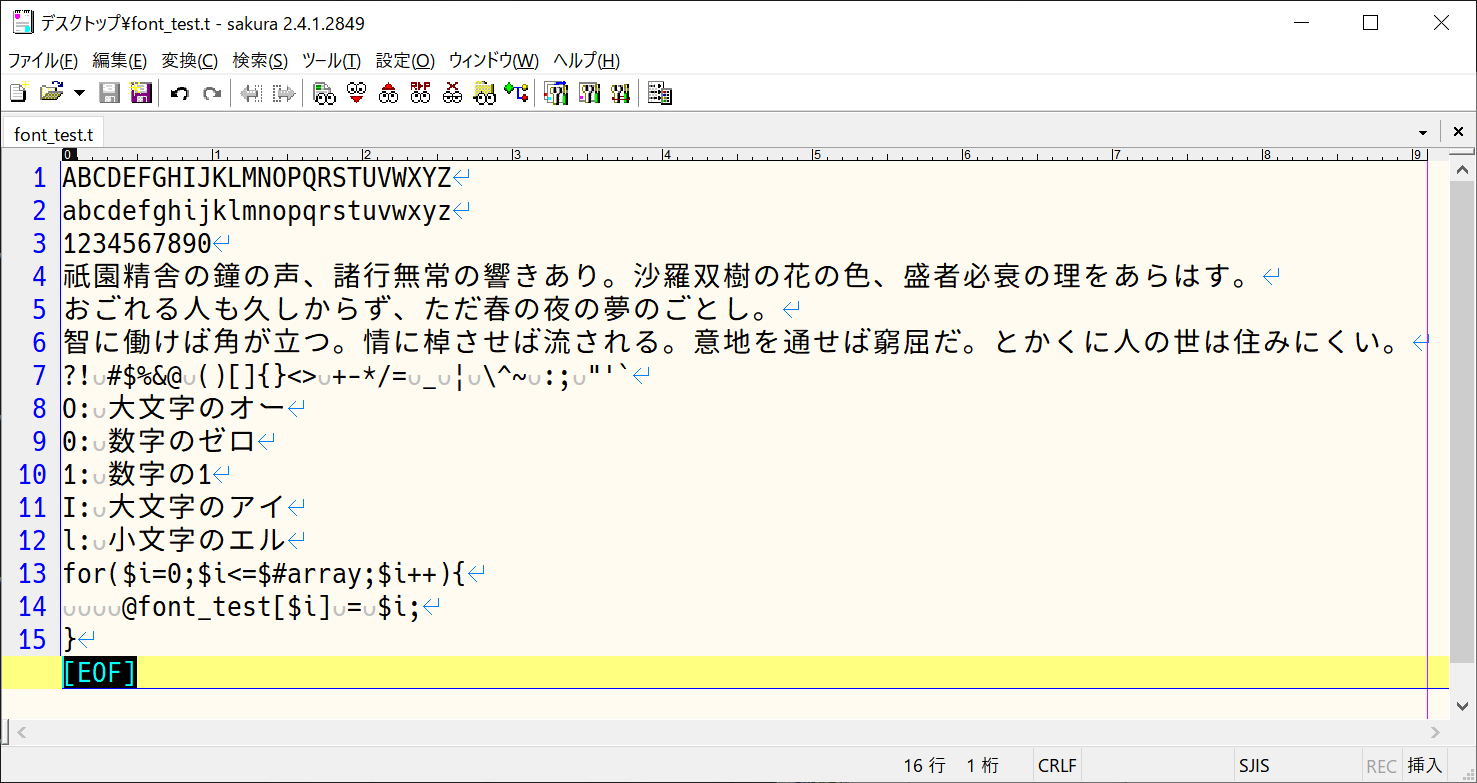Find next with down-arrow eyes icon
Viewport: 1477px width, 783px height.
point(356,94)
